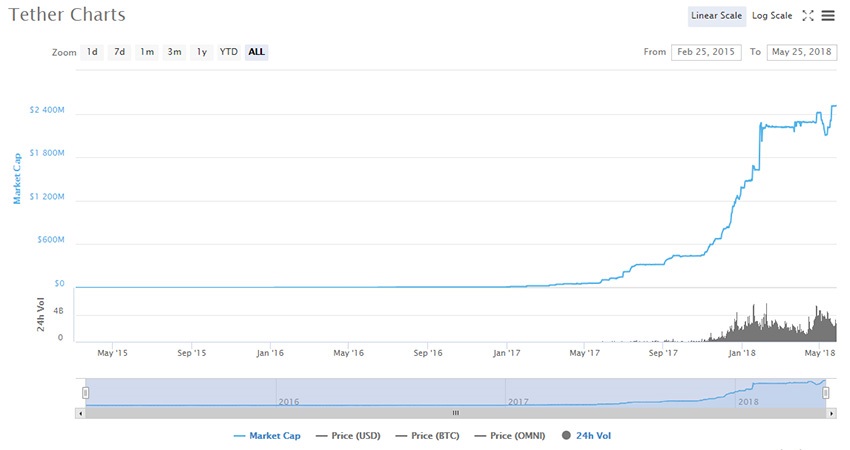Click the 2017 label in navigator

(518, 402)
